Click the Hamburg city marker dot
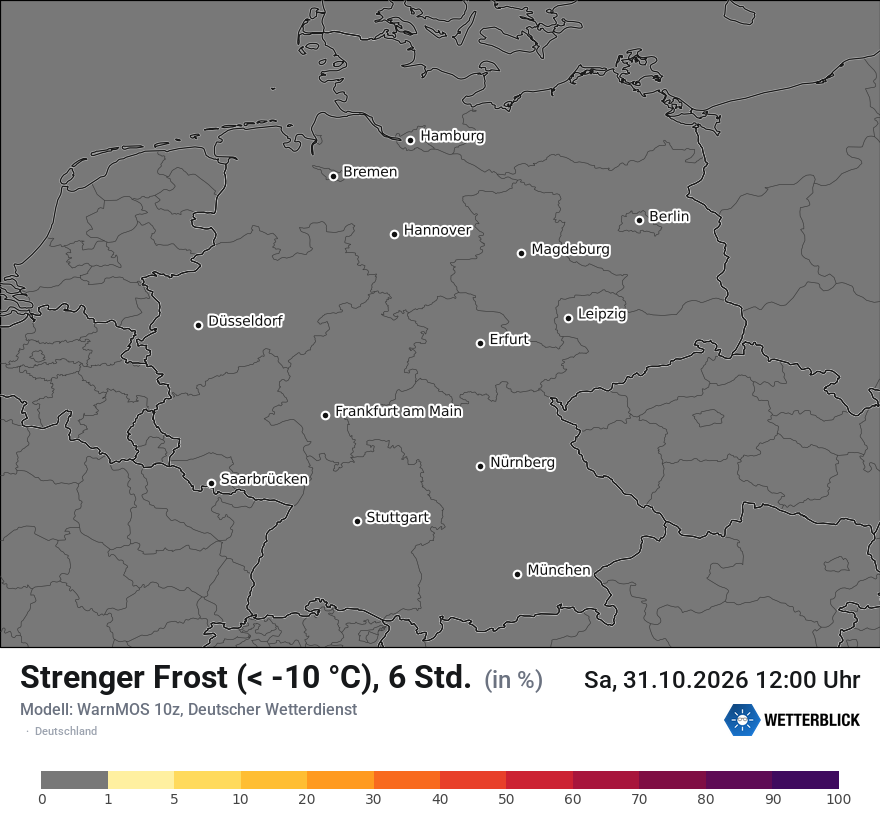The width and height of the screenshot is (880, 830). pos(410,140)
